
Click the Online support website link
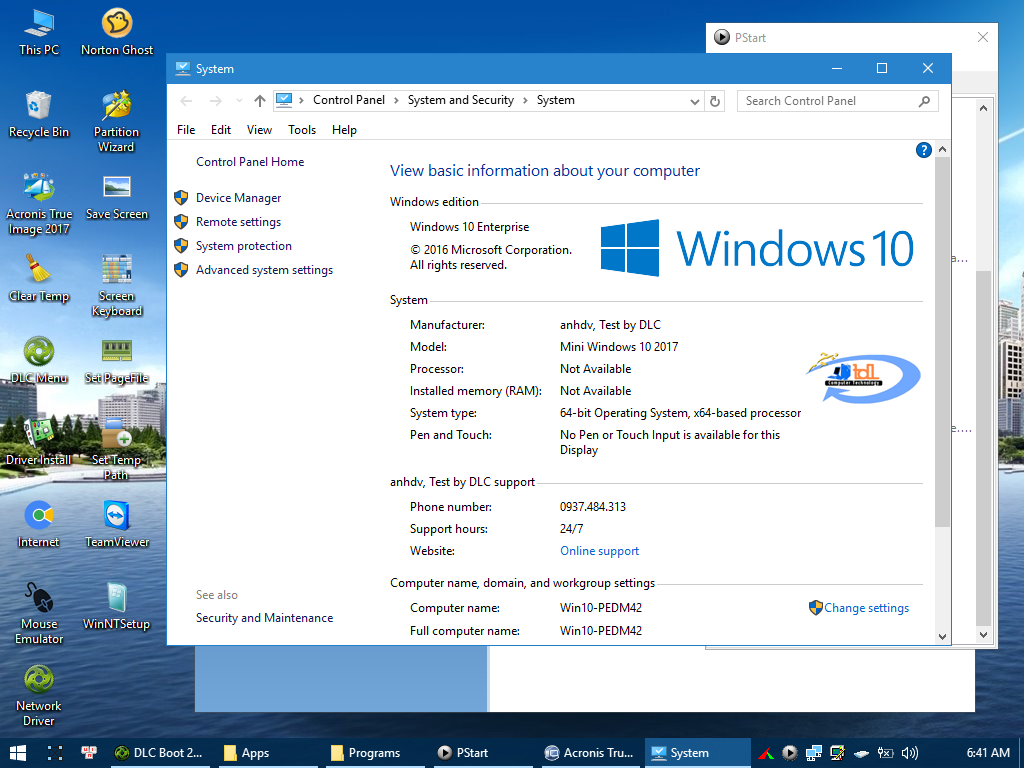pyautogui.click(x=600, y=551)
